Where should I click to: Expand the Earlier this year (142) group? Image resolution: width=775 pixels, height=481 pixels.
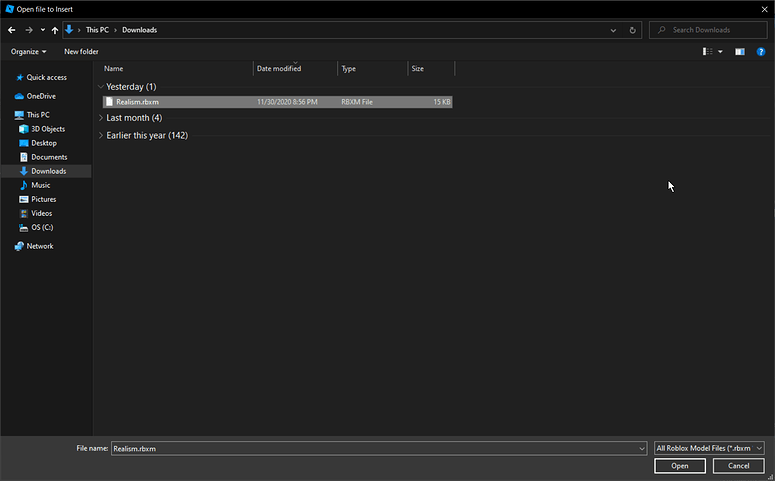(x=101, y=135)
